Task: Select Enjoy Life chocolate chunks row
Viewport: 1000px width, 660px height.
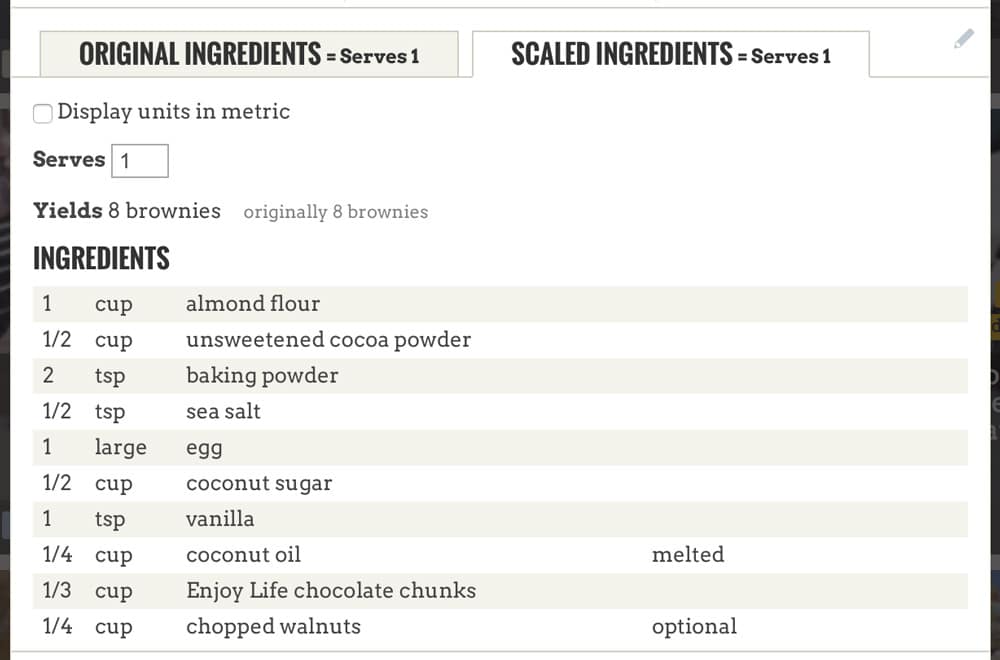Action: coord(501,590)
